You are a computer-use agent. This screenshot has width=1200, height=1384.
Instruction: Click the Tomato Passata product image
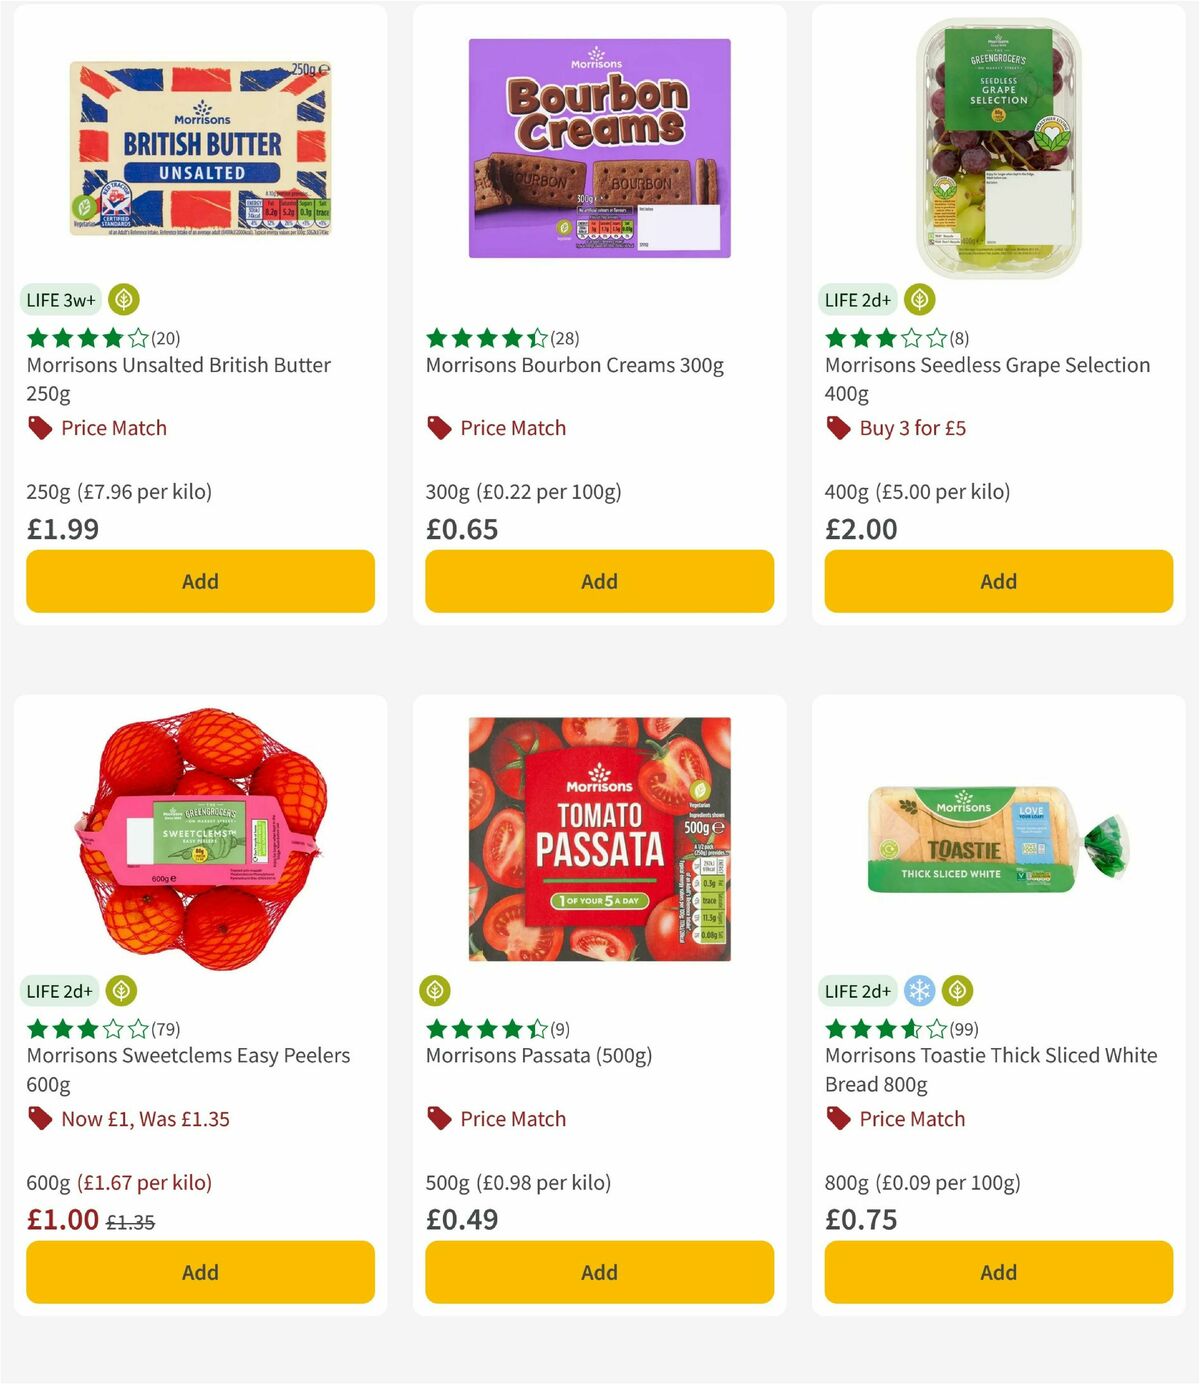(x=598, y=842)
